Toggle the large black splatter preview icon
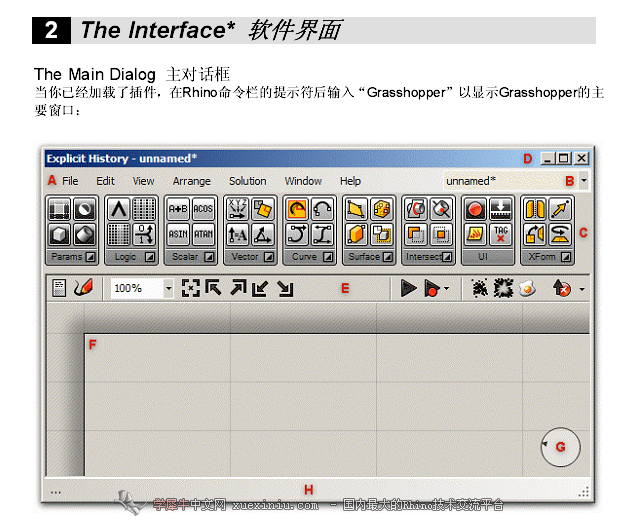The image size is (620, 525). 503,288
